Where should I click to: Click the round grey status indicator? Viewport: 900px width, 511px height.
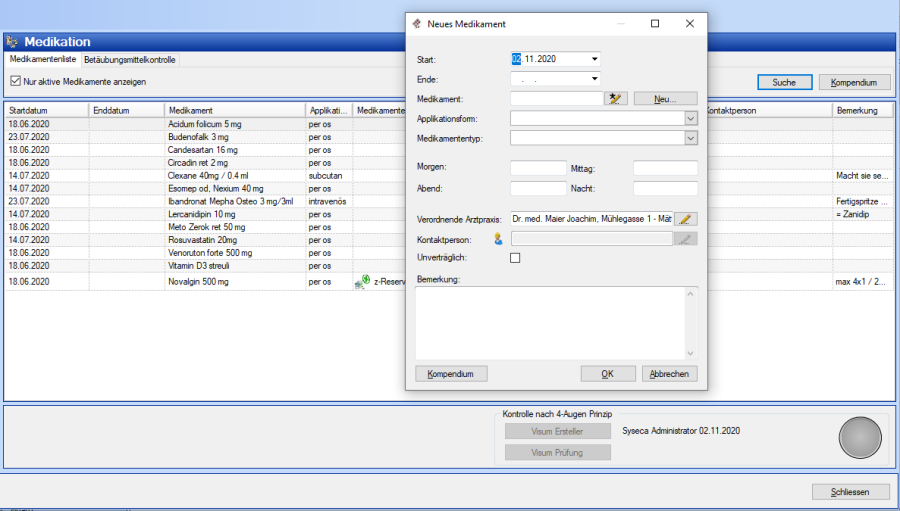[x=859, y=438]
